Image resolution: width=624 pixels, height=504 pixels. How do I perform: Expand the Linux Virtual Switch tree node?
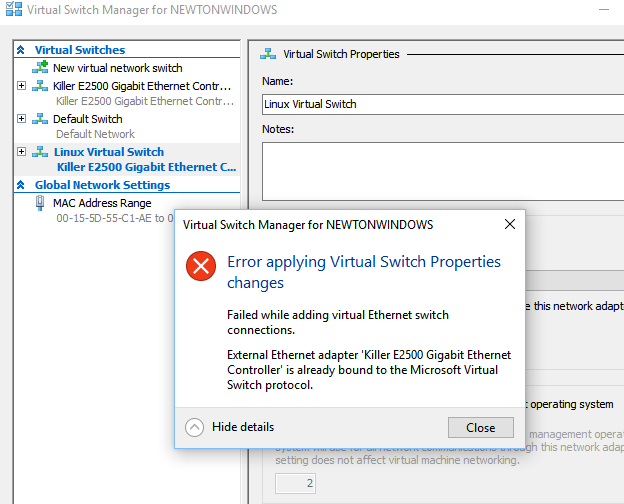pos(22,152)
